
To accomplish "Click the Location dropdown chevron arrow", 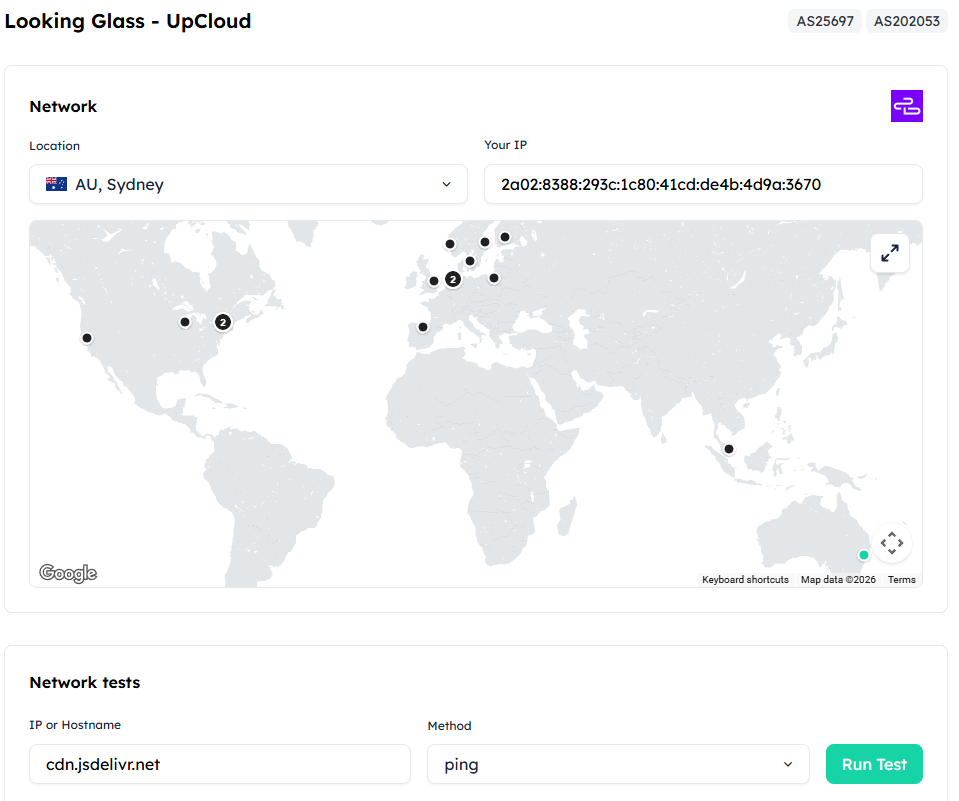I will click(x=446, y=184).
